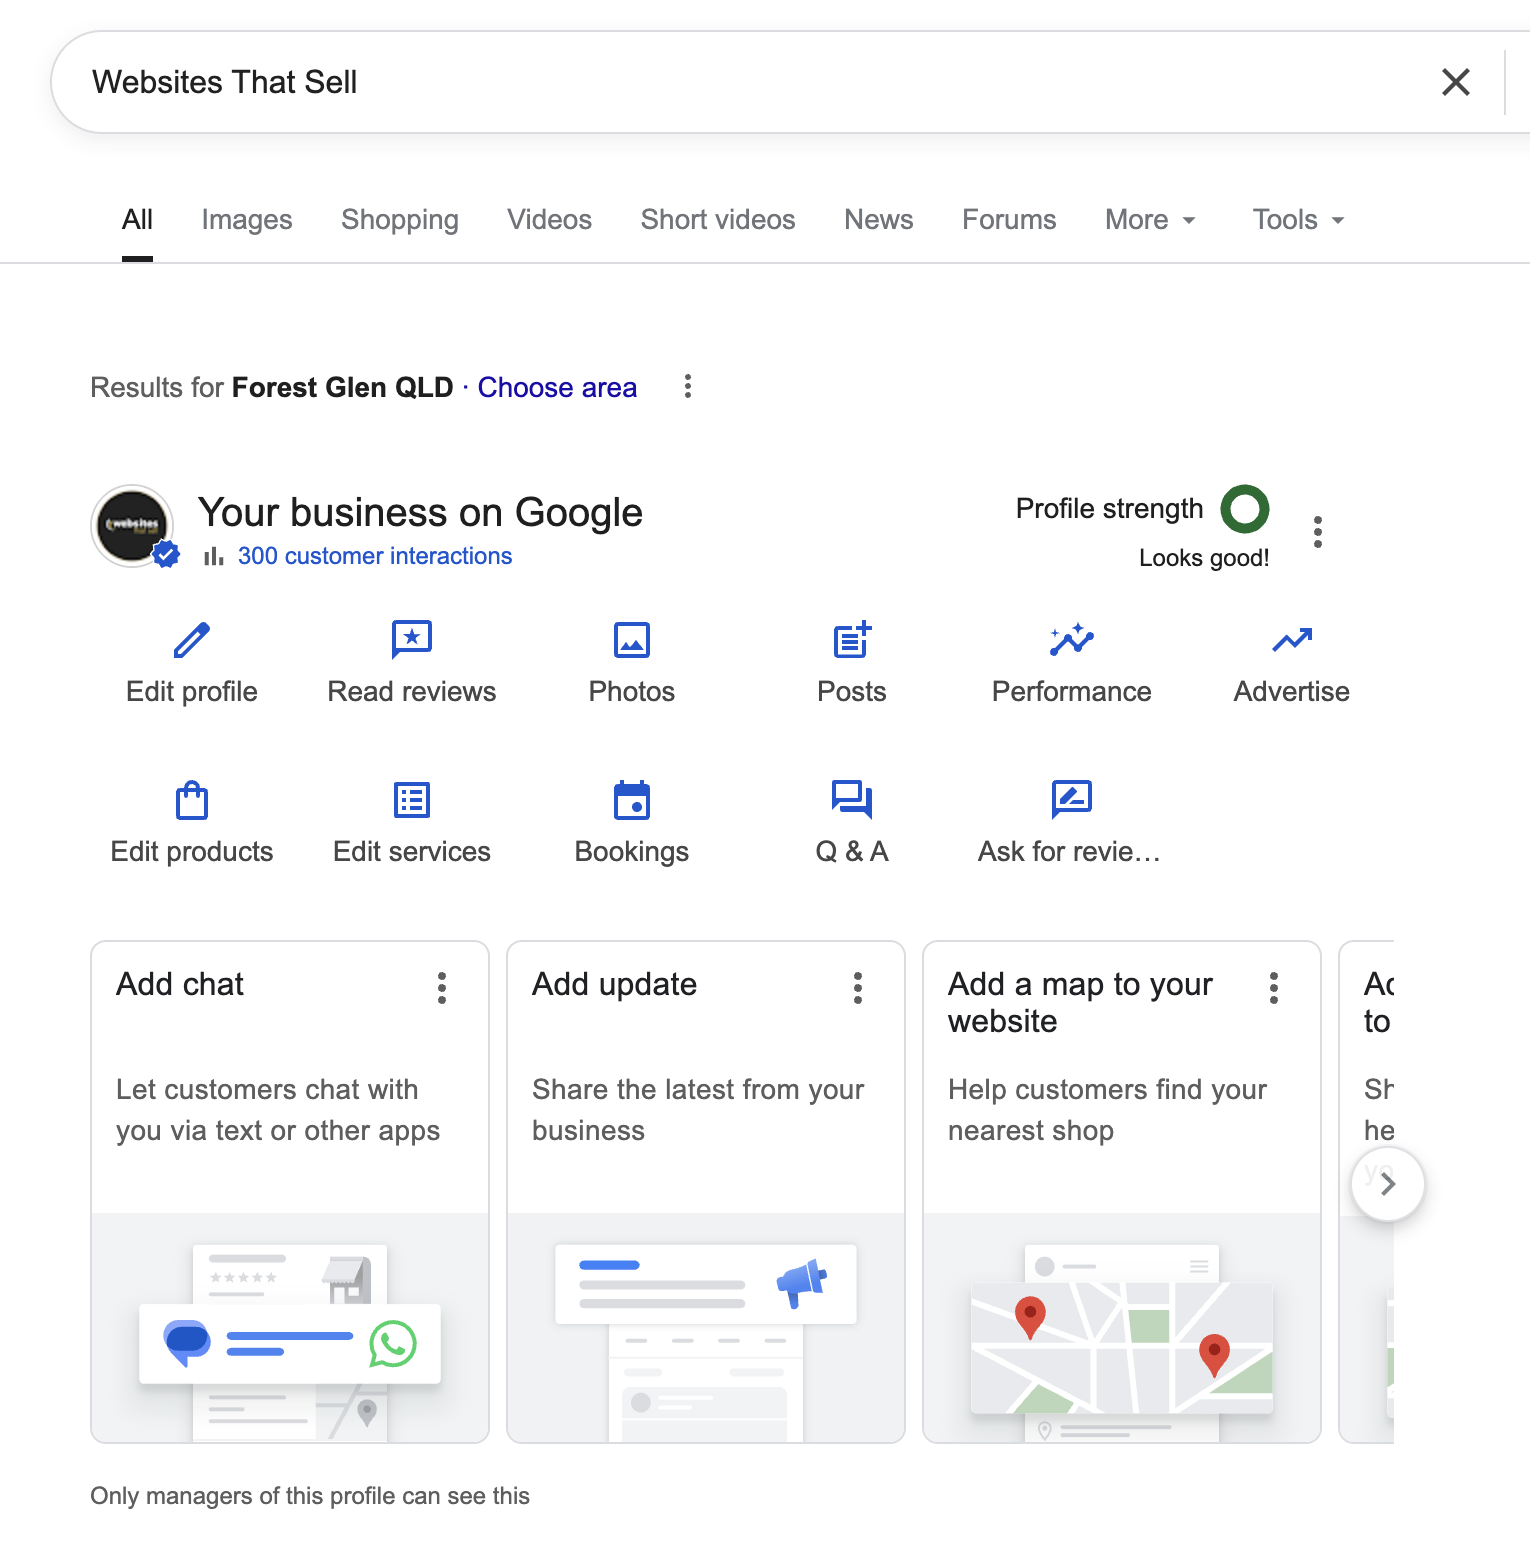This screenshot has width=1530, height=1554.
Task: Open the Q & A chat icon
Action: 852,800
